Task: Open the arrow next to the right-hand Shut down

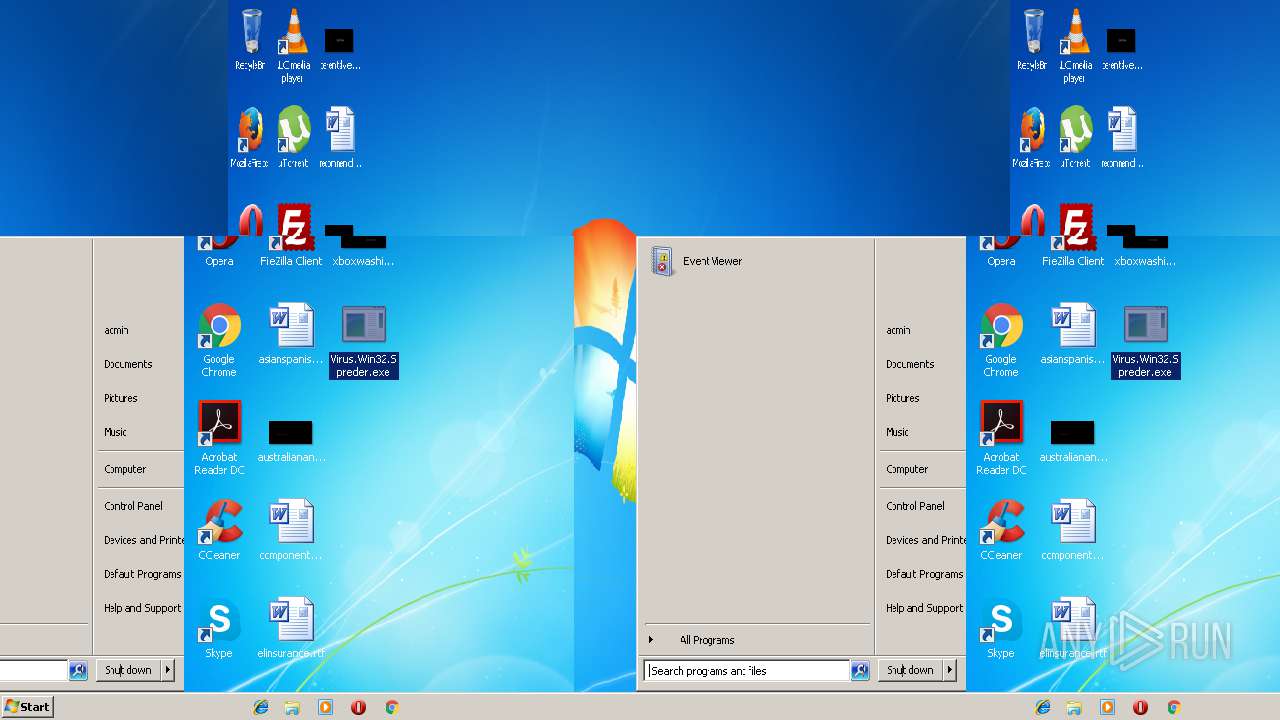Action: click(949, 670)
